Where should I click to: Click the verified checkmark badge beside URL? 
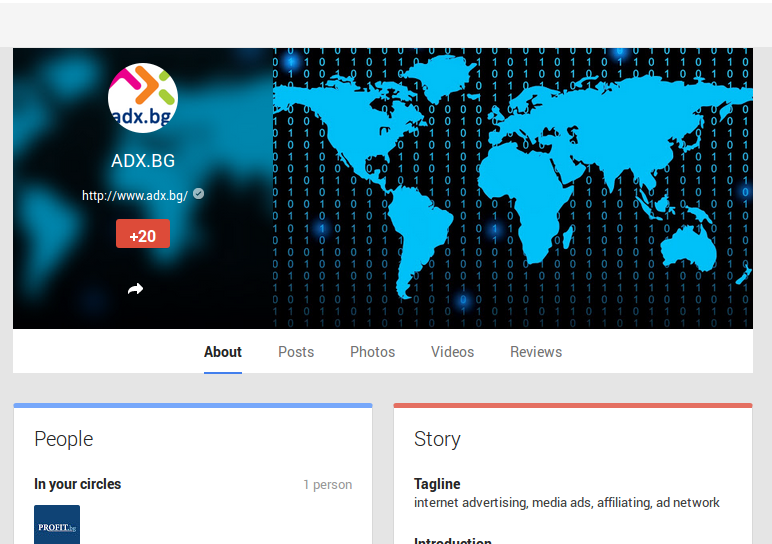pos(198,194)
